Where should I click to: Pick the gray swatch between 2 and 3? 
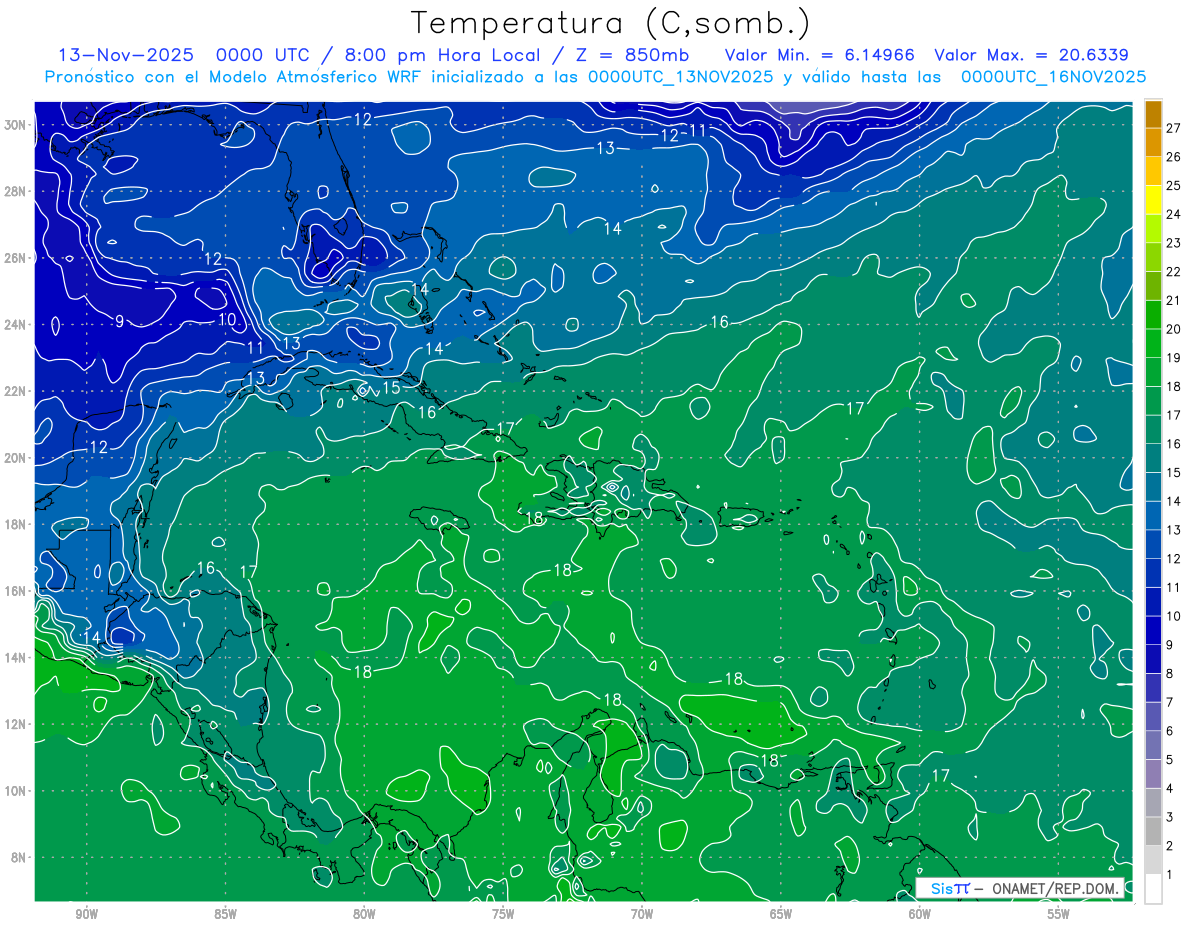(x=1153, y=831)
